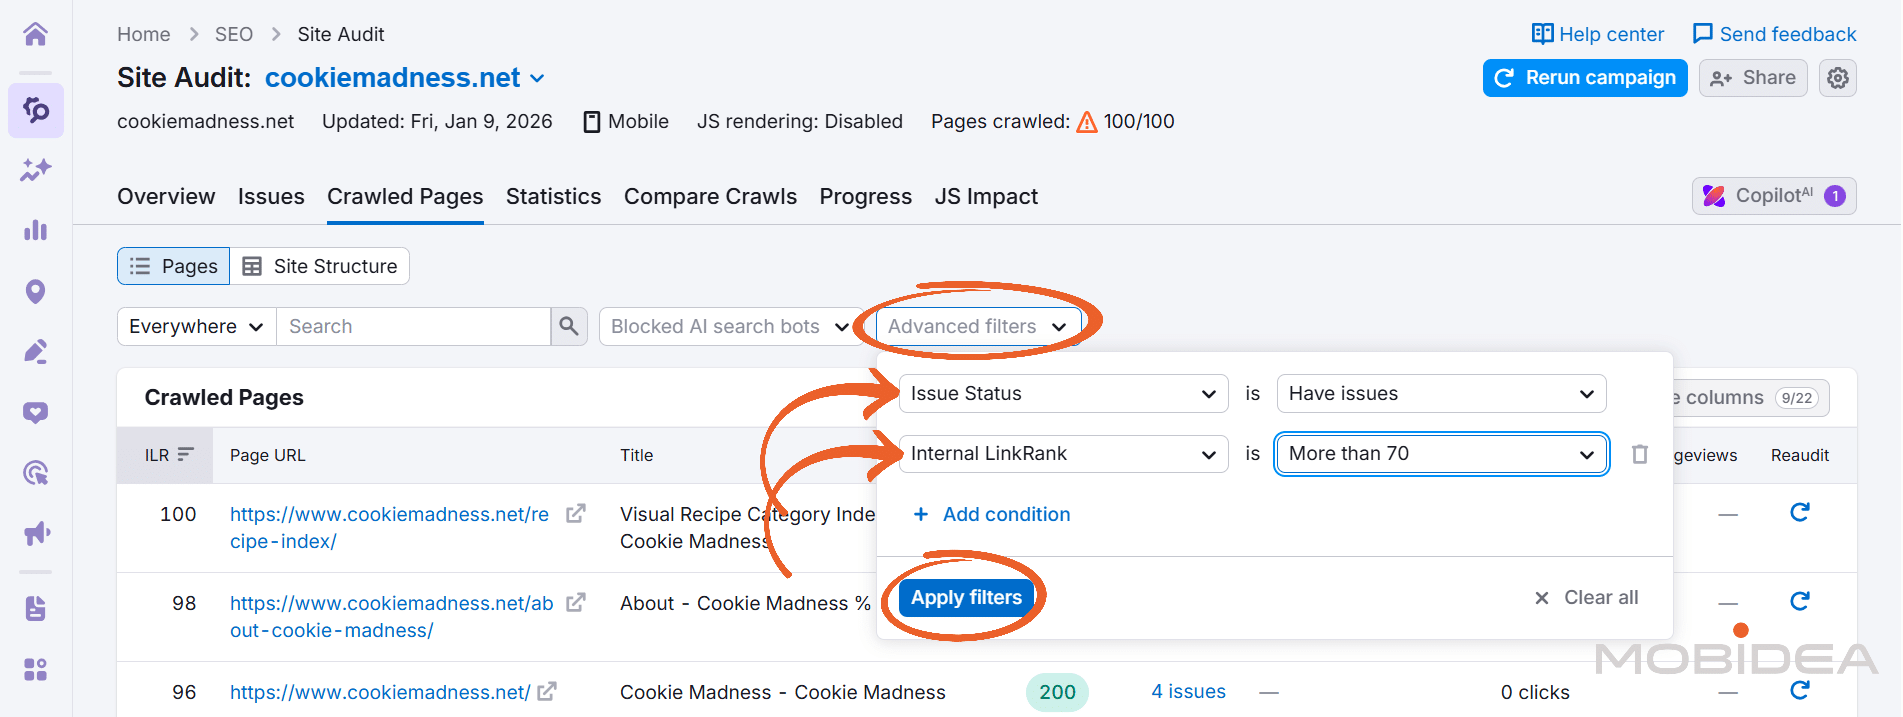Click Clear all filters

1586,598
